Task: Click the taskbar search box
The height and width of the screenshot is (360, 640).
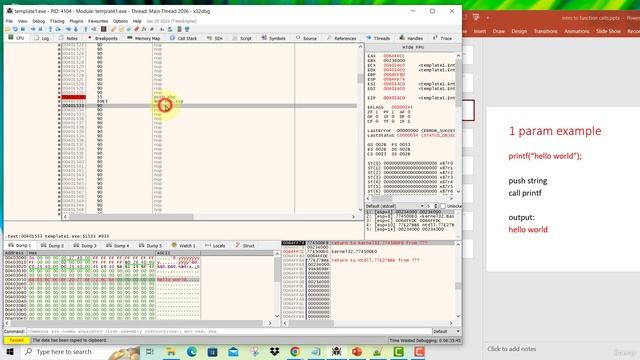Action: click(x=80, y=352)
